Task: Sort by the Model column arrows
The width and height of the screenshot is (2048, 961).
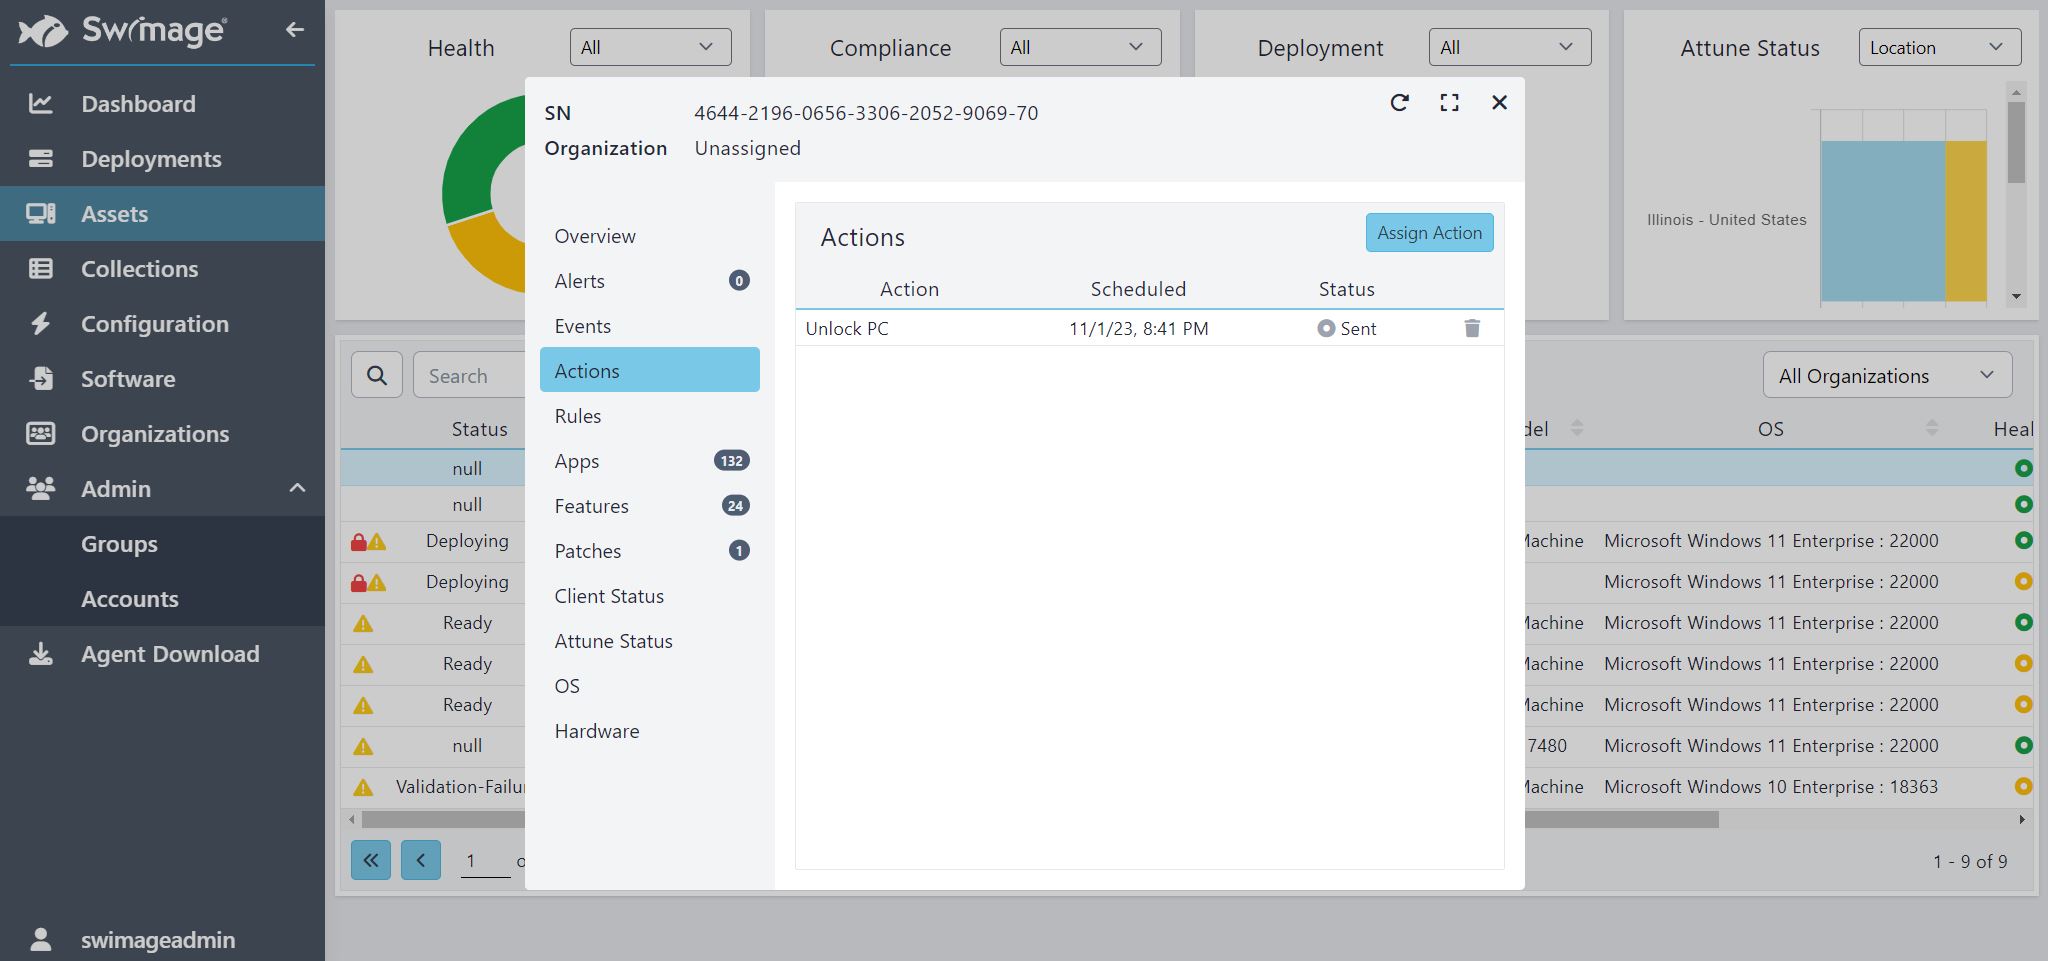Action: point(1577,428)
